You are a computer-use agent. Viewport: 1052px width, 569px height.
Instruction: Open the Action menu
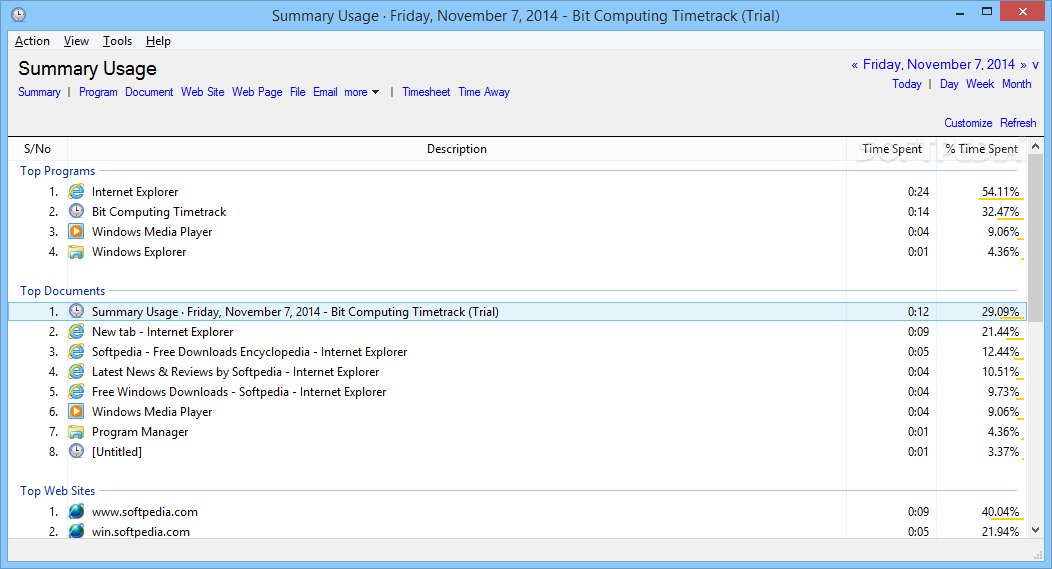coord(32,41)
